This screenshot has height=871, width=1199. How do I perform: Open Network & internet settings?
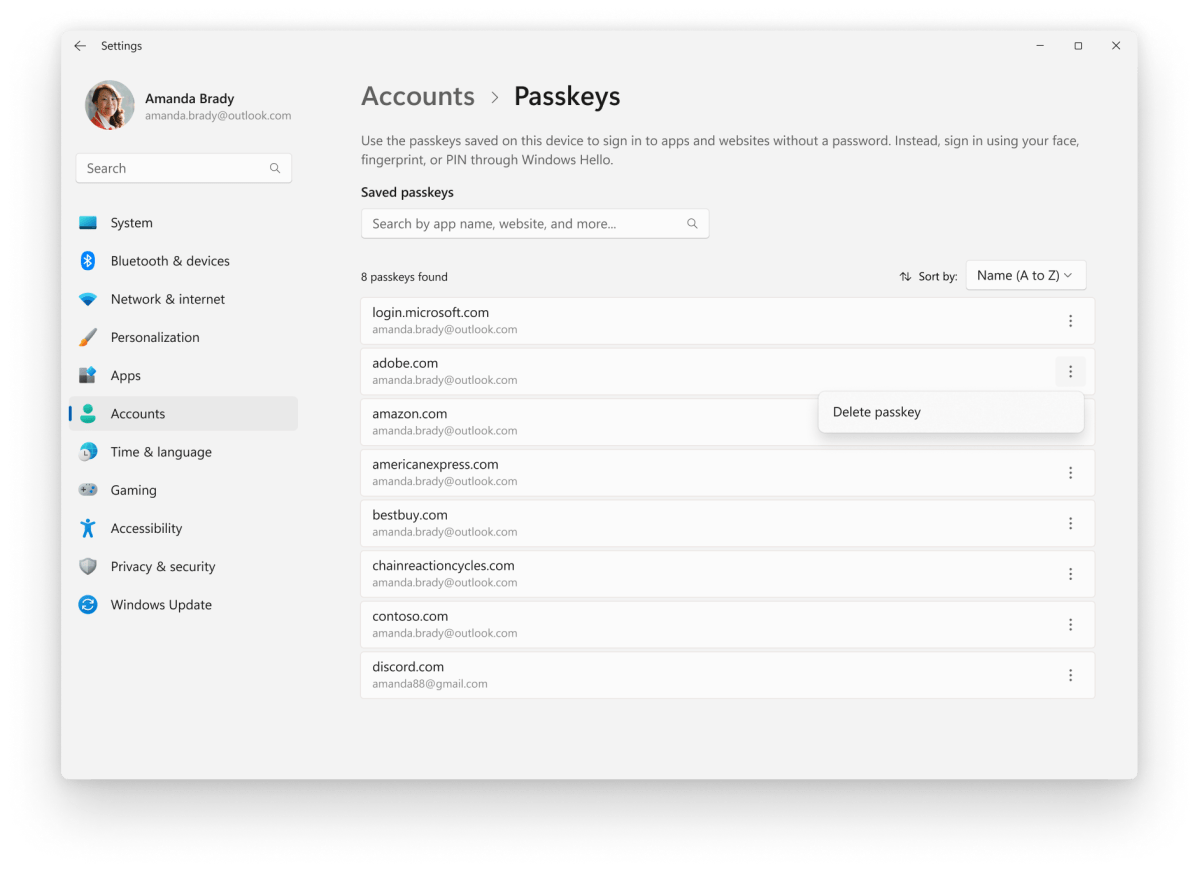pos(89,298)
